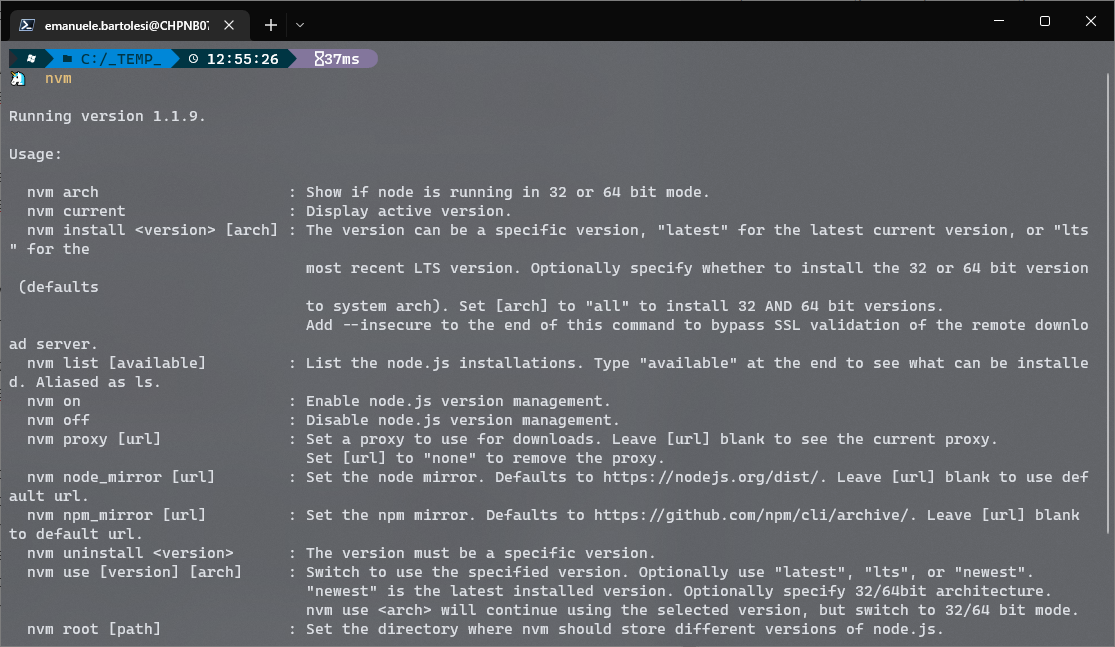Minimize the terminal window
The height and width of the screenshot is (647, 1115).
998,21
